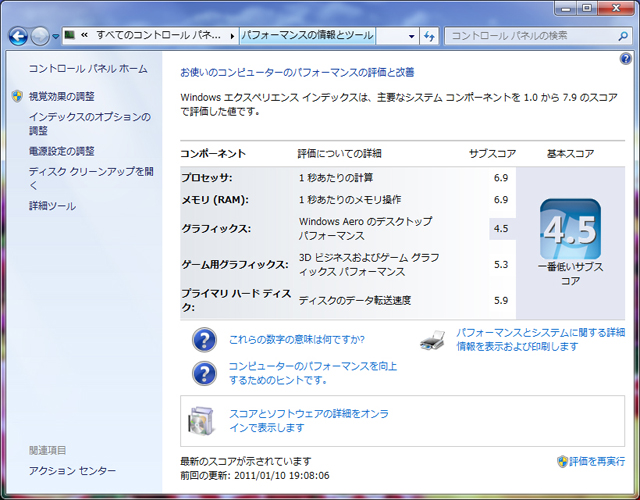Click question icon beside パフォーマンスを向上 hint
The width and height of the screenshot is (640, 500).
point(204,373)
